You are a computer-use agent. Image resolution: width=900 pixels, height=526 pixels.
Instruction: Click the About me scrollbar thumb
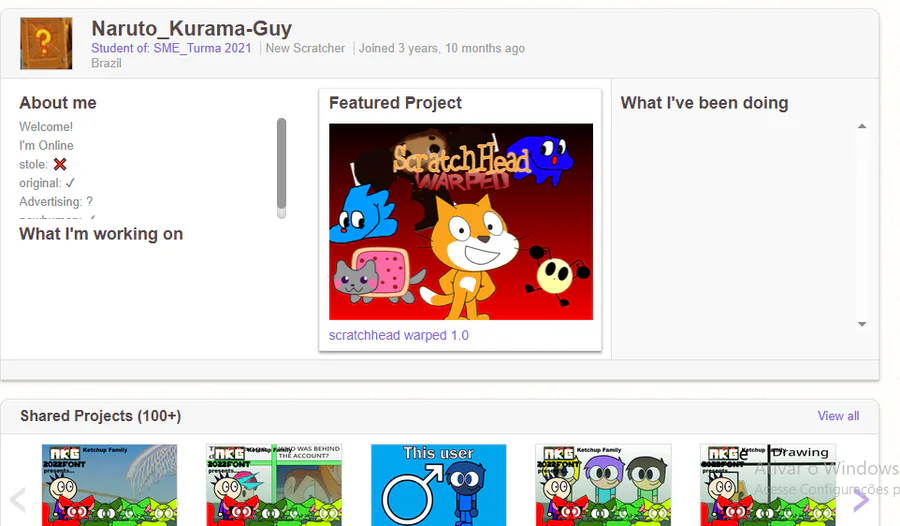(281, 168)
